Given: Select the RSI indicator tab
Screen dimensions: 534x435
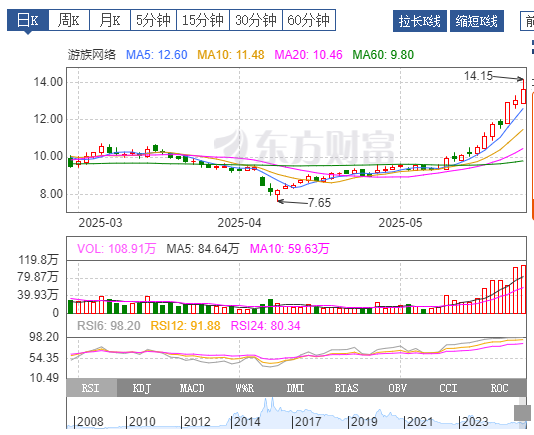Looking at the screenshot, I should pos(92,388).
